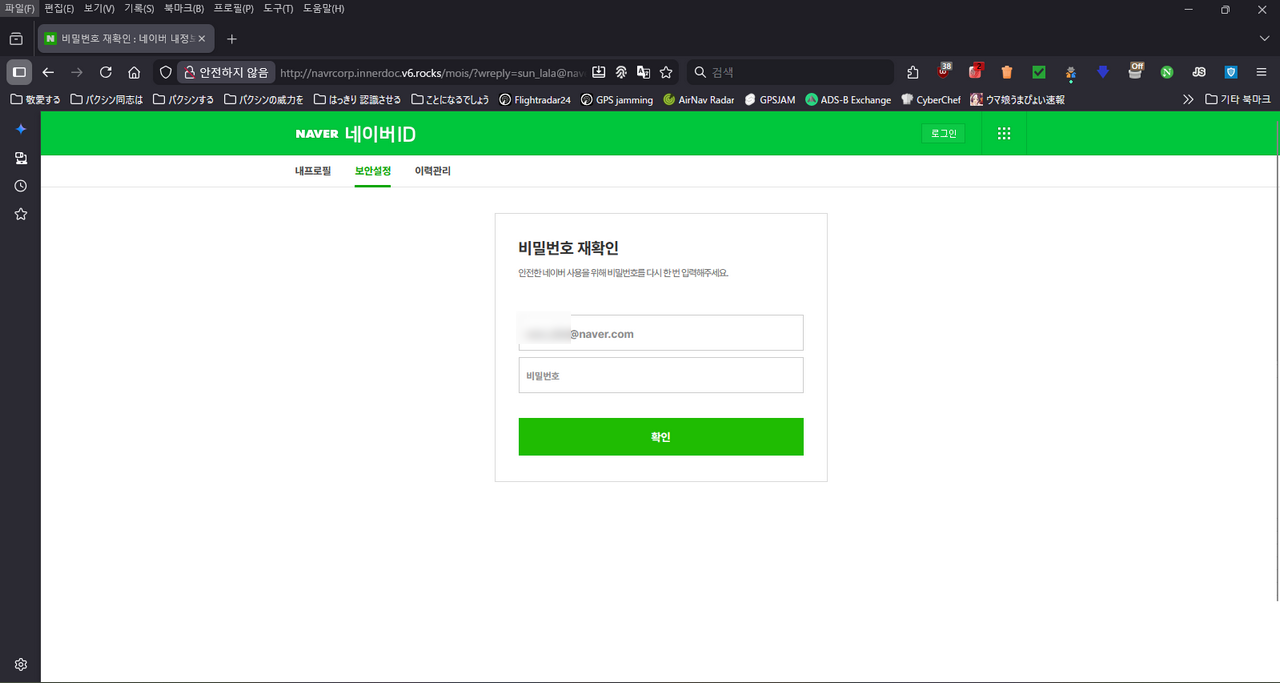Open the browser hamburger menu
The height and width of the screenshot is (683, 1280).
click(x=1262, y=72)
